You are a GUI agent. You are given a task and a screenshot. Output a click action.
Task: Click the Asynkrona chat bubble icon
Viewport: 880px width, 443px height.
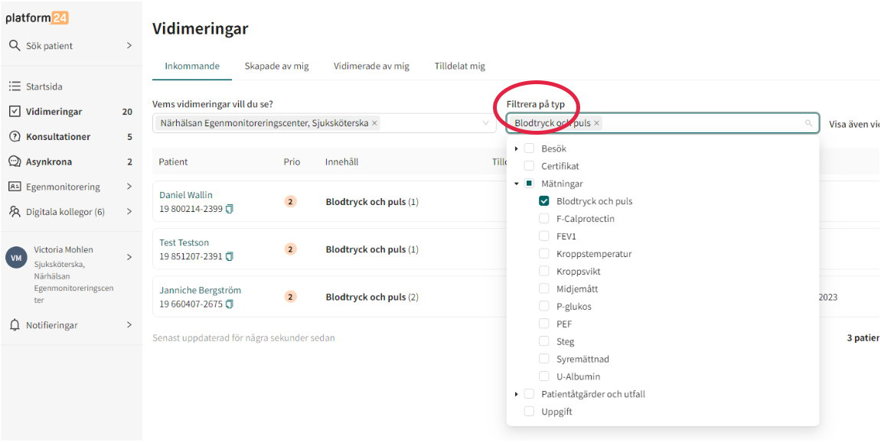(14, 161)
